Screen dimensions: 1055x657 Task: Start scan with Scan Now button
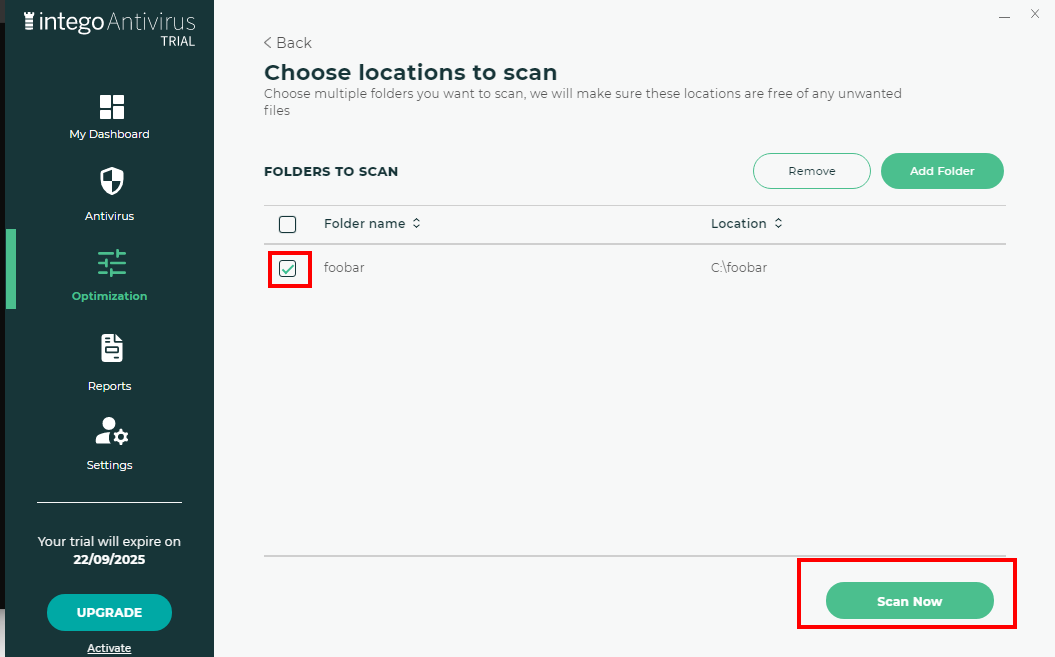coord(909,601)
